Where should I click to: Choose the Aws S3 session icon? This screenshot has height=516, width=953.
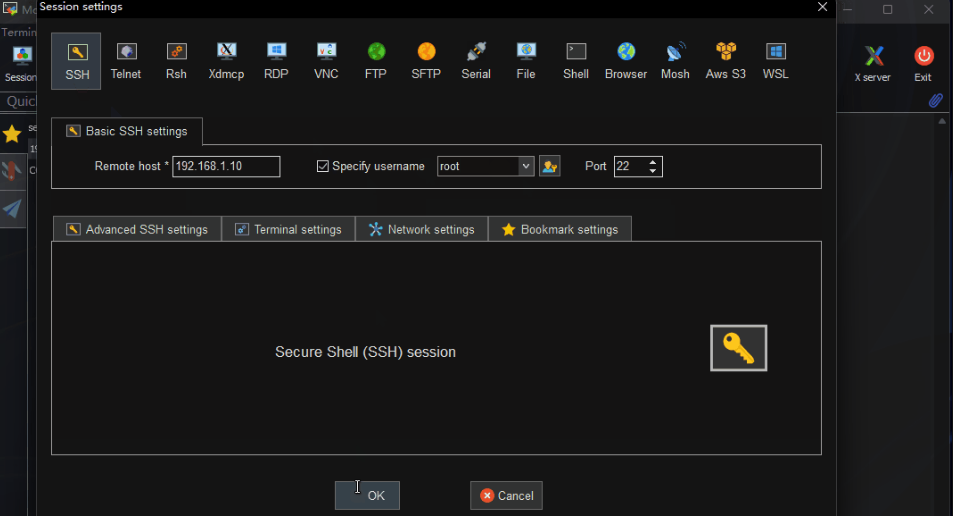pyautogui.click(x=725, y=60)
